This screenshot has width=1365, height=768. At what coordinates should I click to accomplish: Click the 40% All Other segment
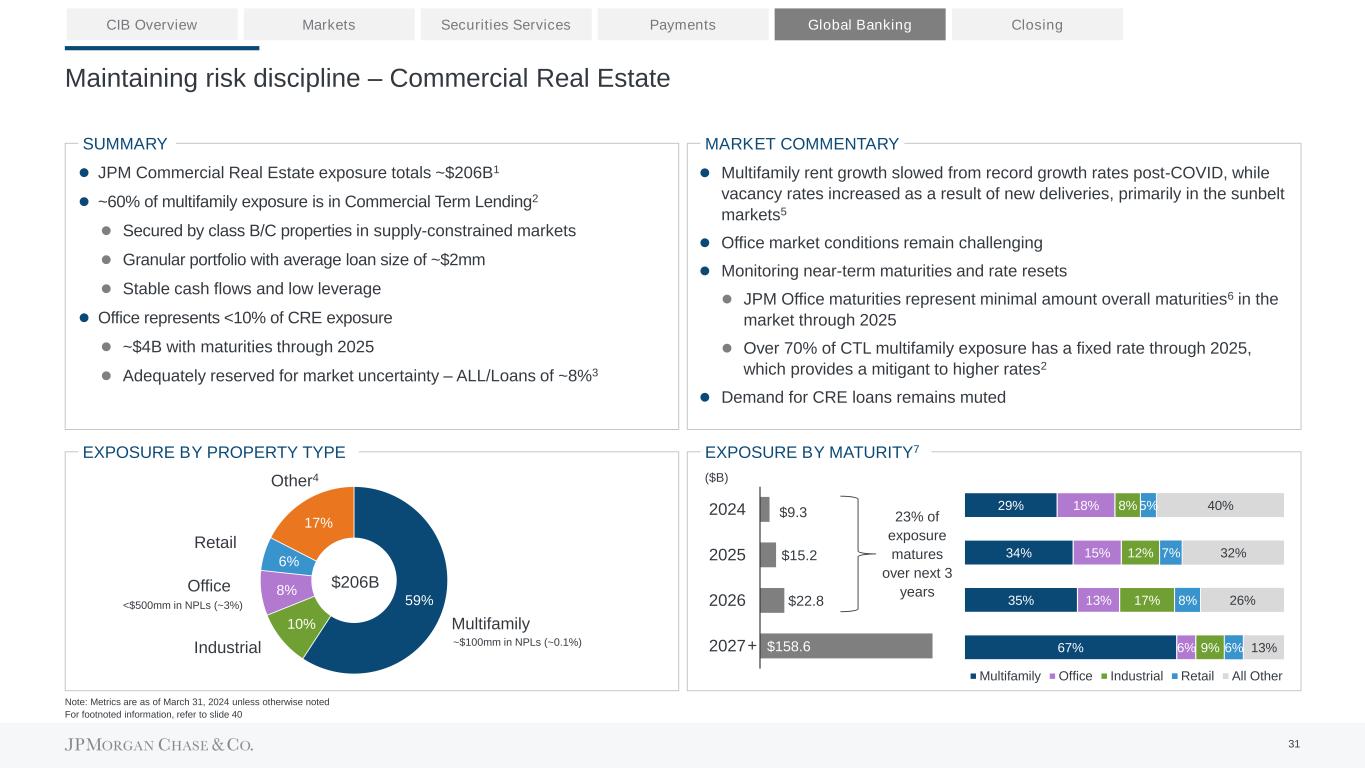[1220, 506]
